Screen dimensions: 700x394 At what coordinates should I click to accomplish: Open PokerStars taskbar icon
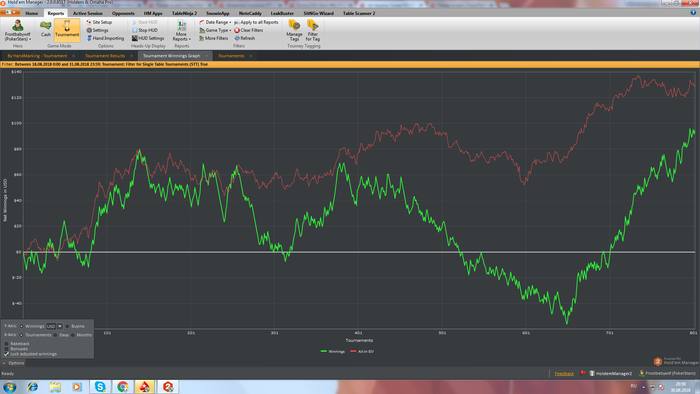(x=145, y=386)
